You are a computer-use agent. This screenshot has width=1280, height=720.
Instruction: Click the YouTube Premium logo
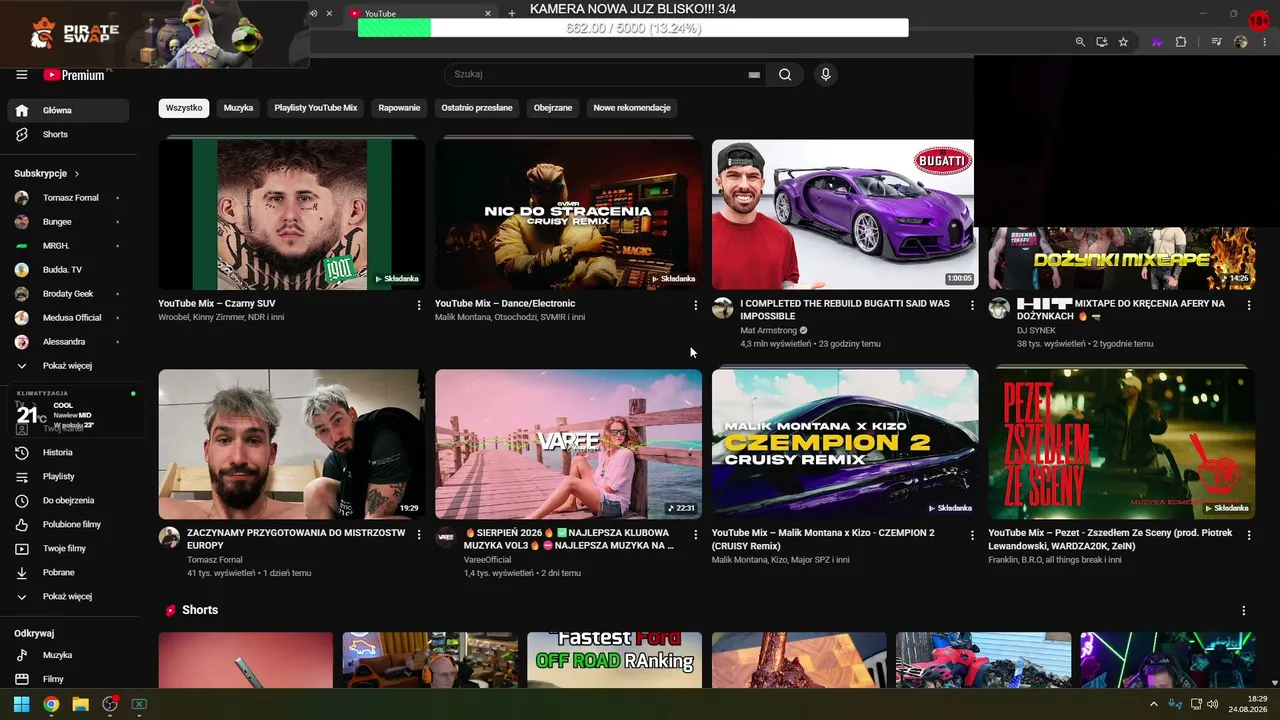[75, 74]
